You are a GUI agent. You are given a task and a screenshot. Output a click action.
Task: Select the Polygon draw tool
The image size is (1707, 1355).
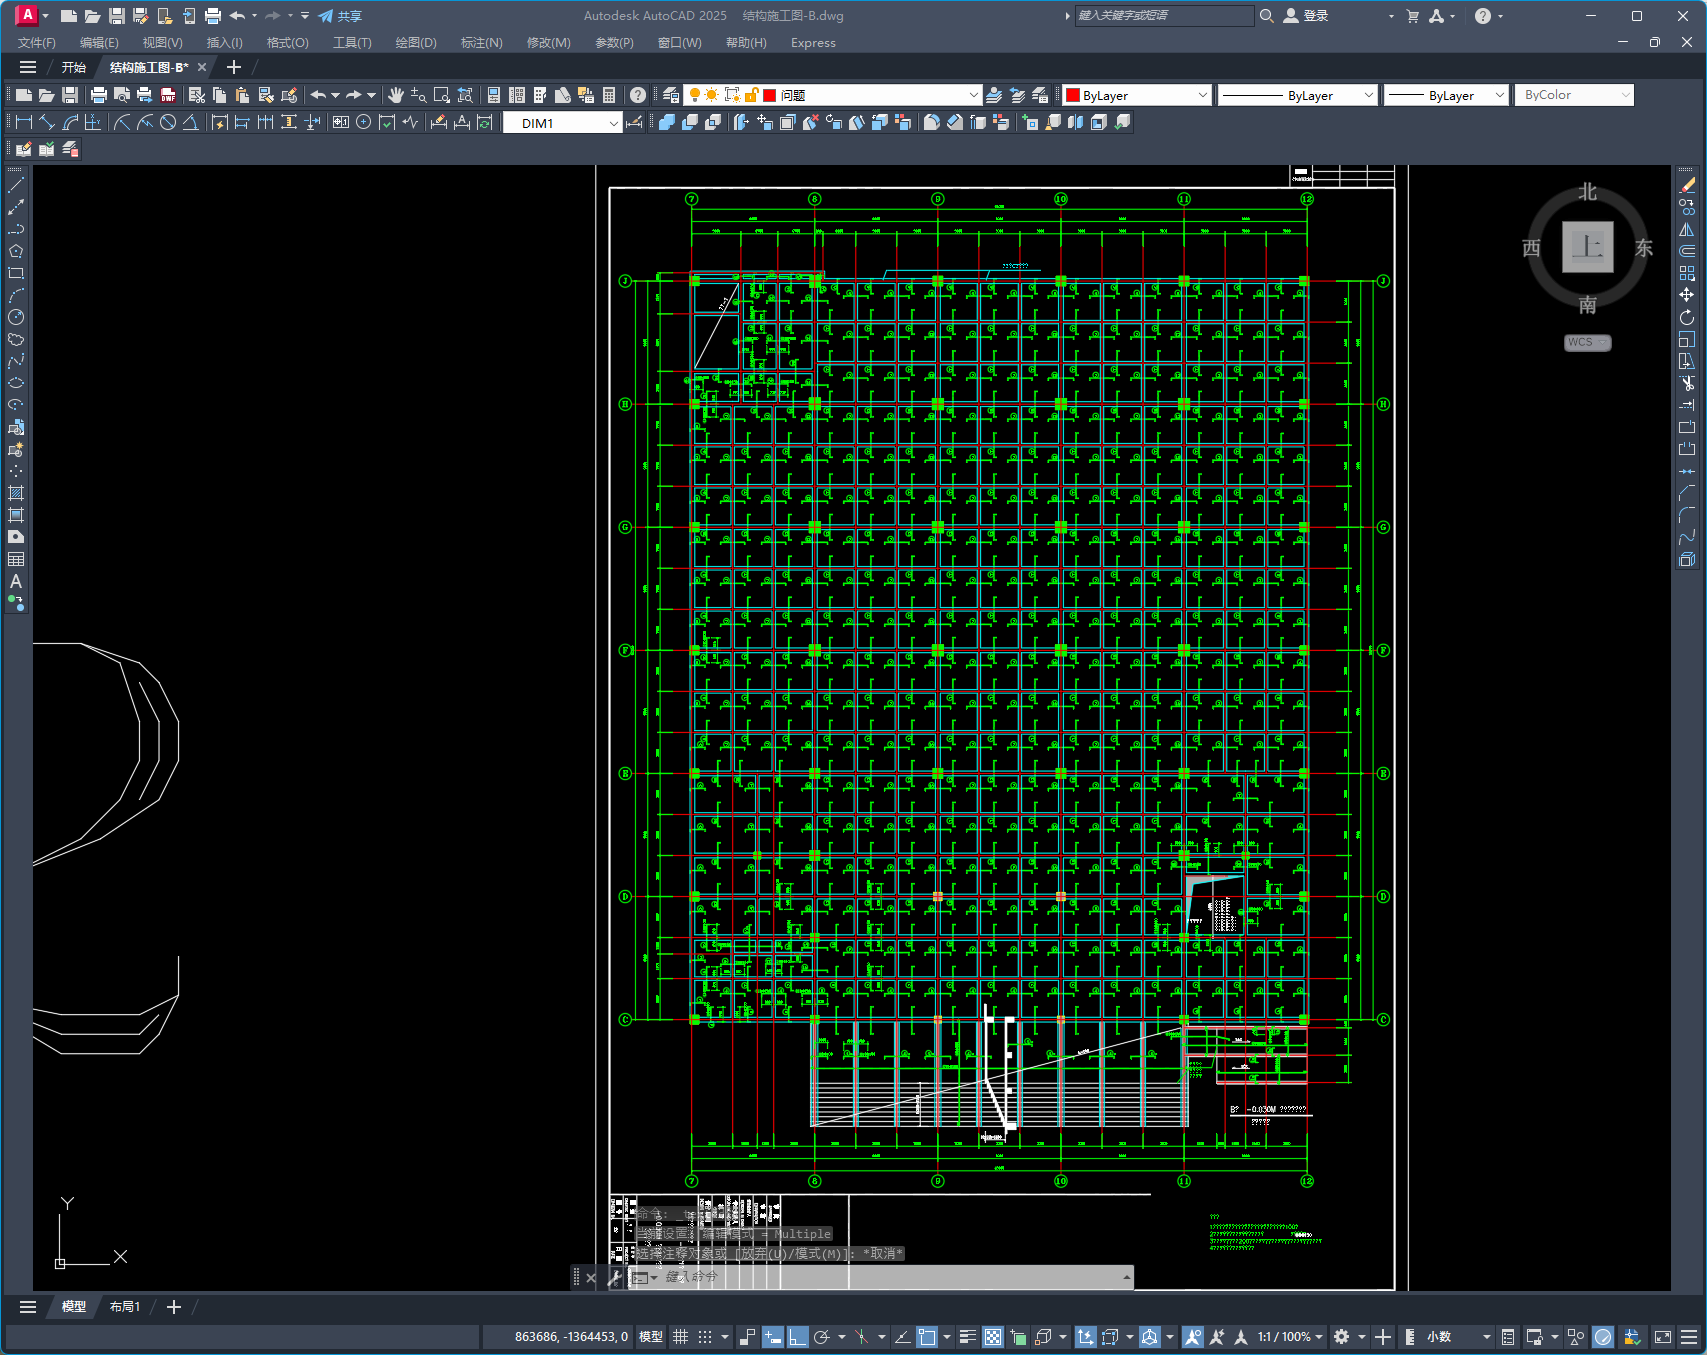16,251
